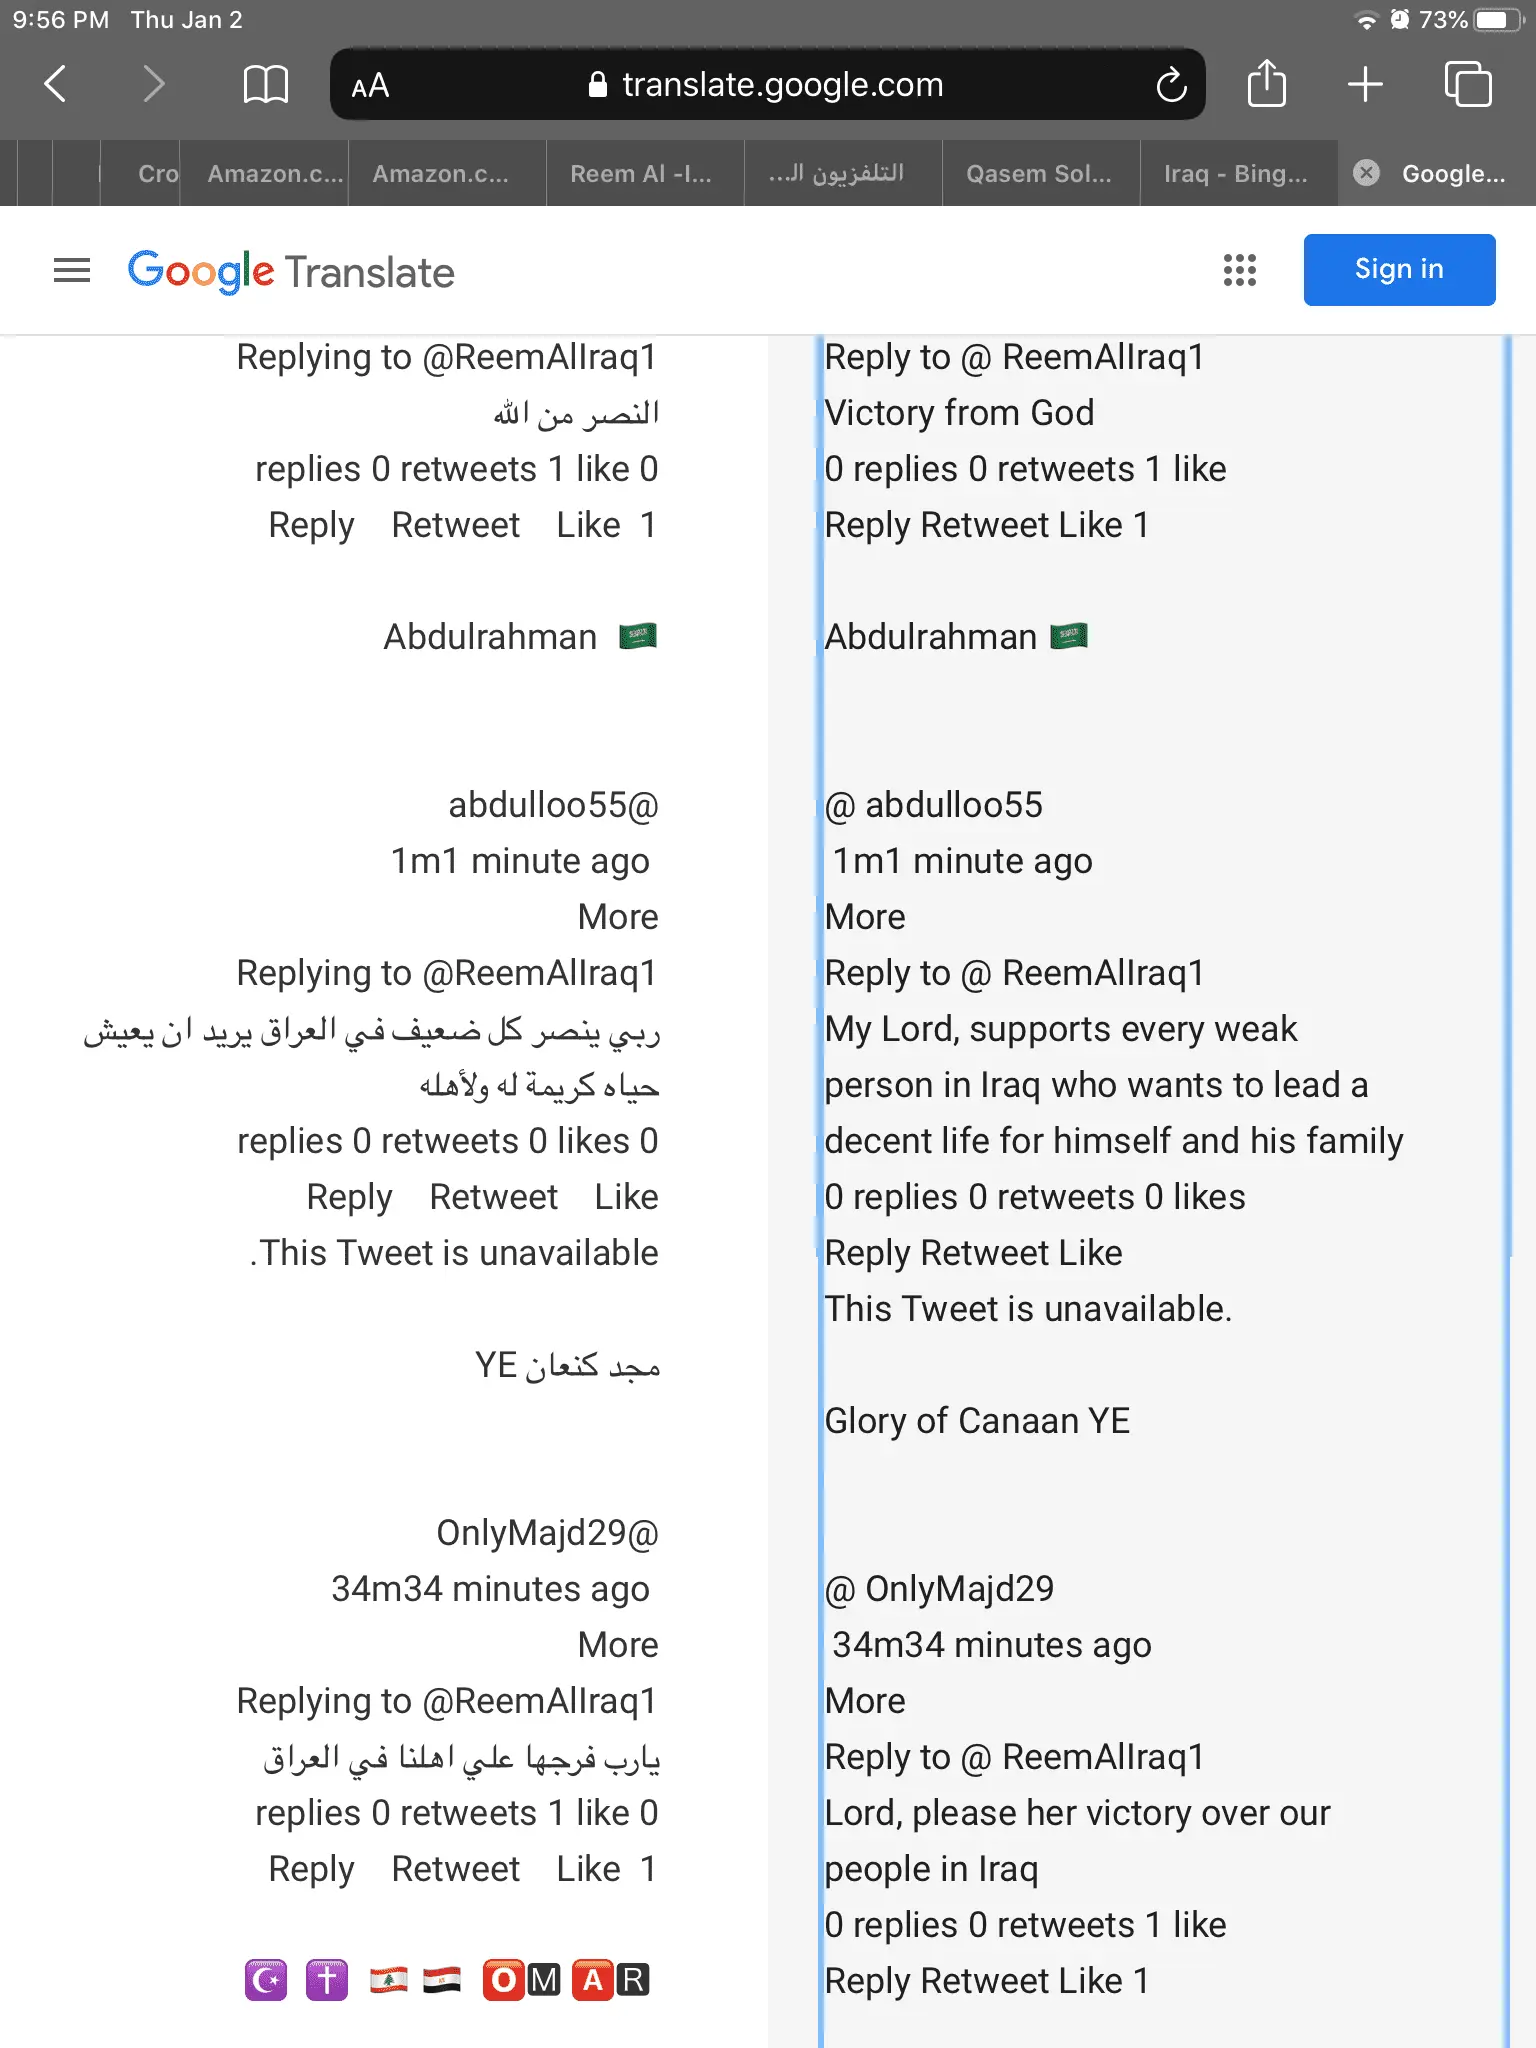Click the translated text 'Victory from God'
This screenshot has width=1536, height=2048.
coord(959,413)
